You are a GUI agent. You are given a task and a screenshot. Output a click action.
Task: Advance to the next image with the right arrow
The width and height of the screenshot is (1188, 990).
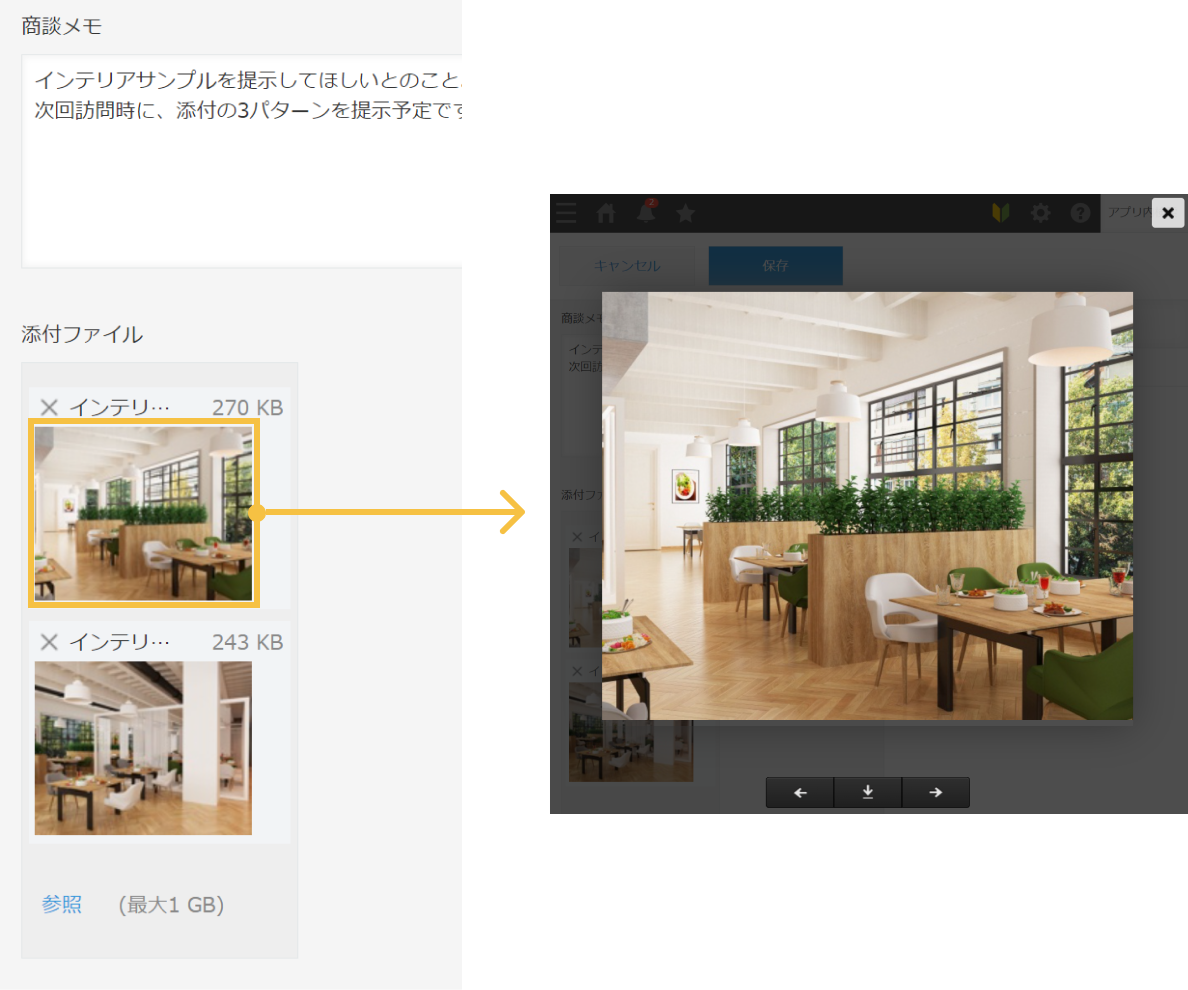935,792
